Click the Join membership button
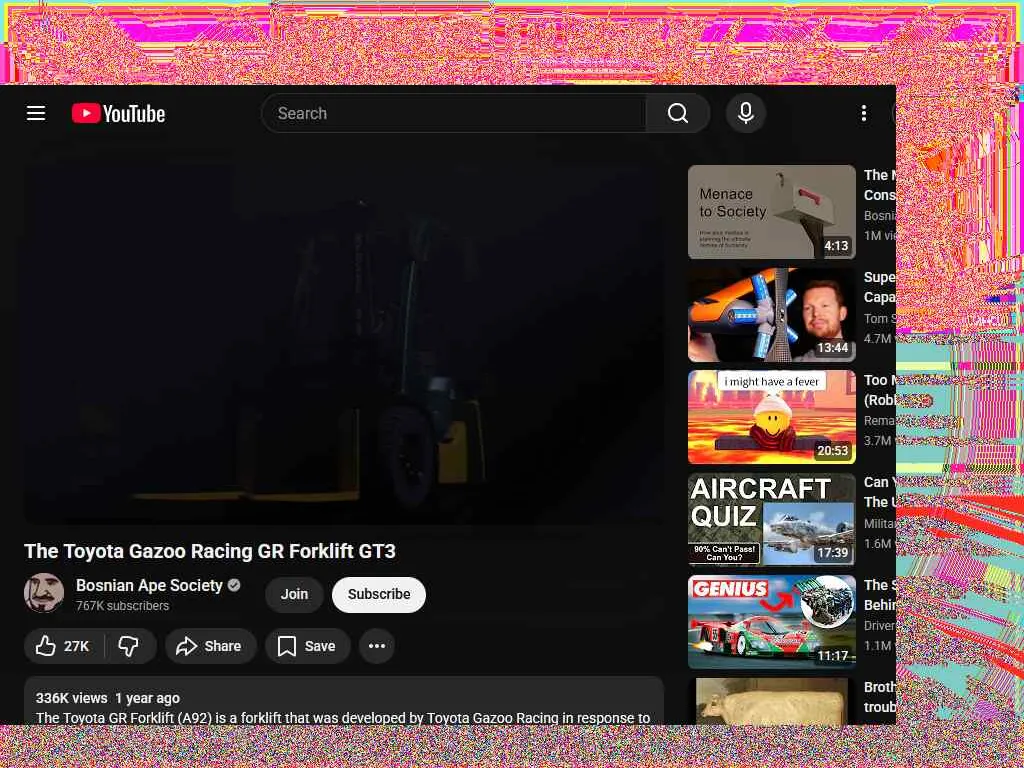Viewport: 1024px width, 768px height. 294,594
